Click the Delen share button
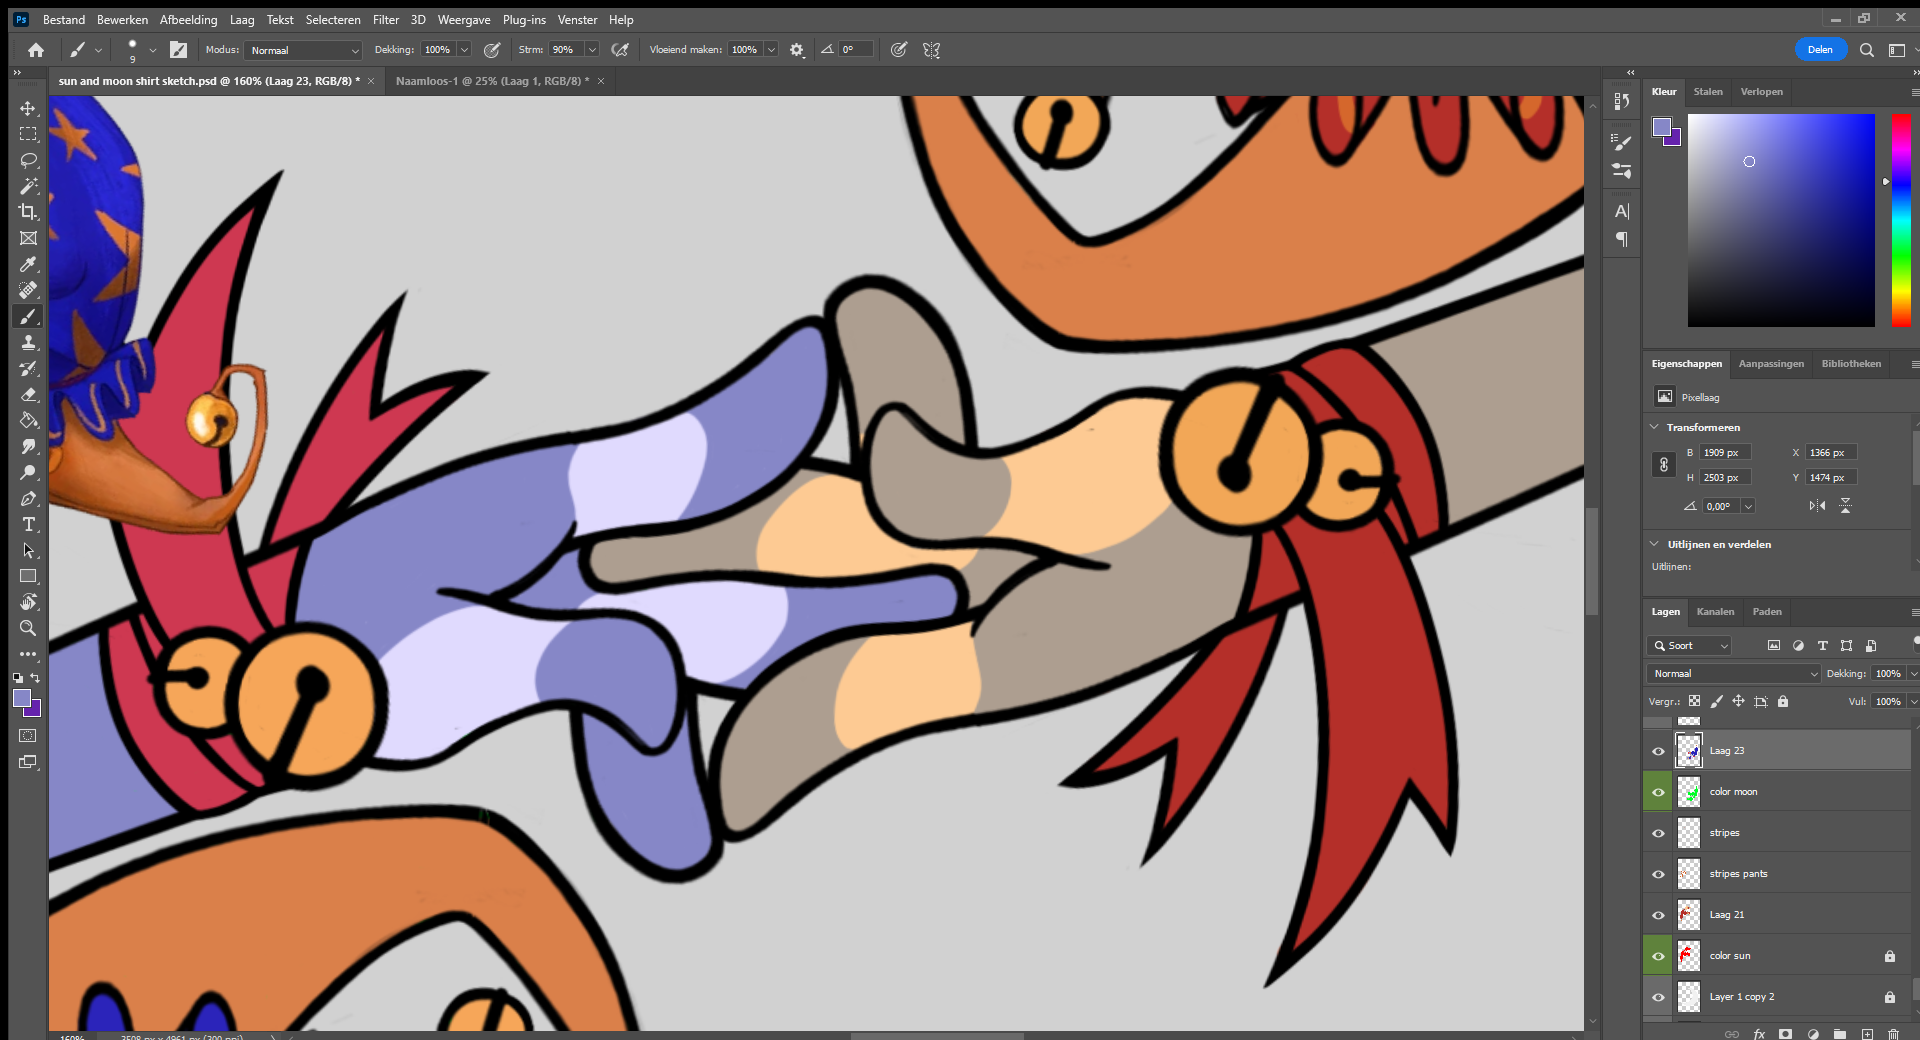The image size is (1920, 1040). pos(1820,50)
